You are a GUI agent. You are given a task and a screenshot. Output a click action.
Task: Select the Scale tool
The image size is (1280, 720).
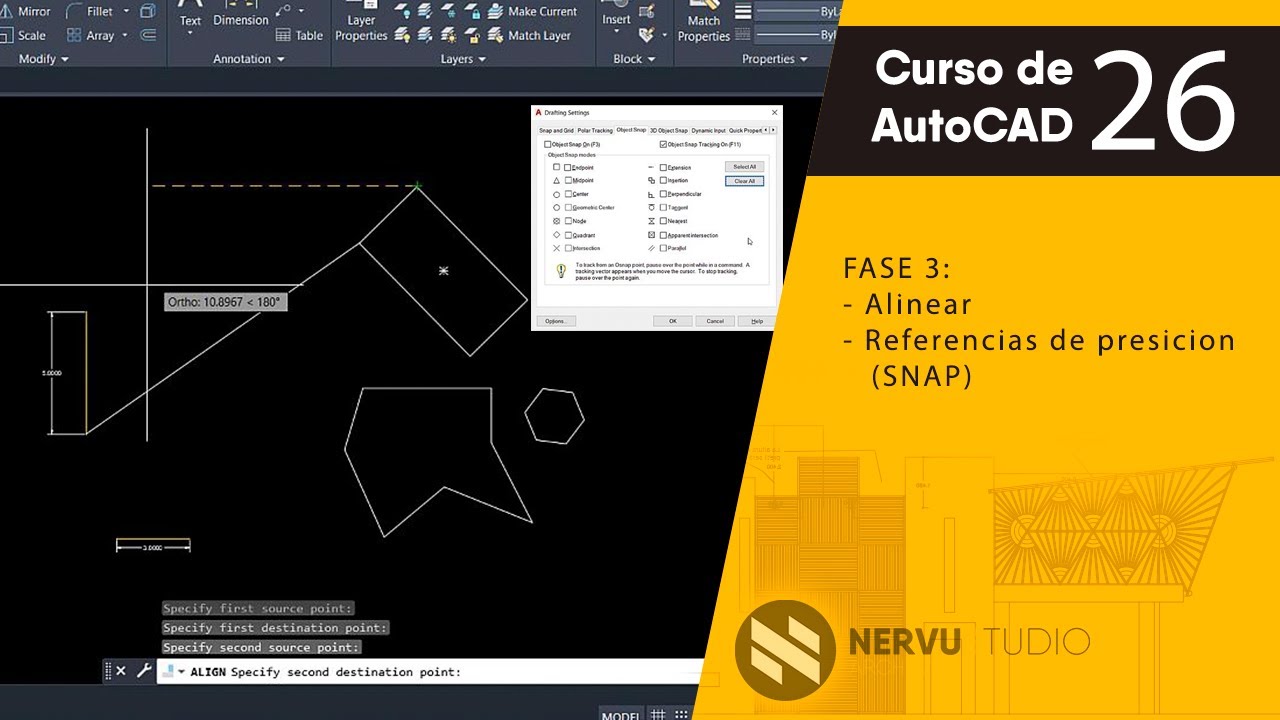click(24, 35)
